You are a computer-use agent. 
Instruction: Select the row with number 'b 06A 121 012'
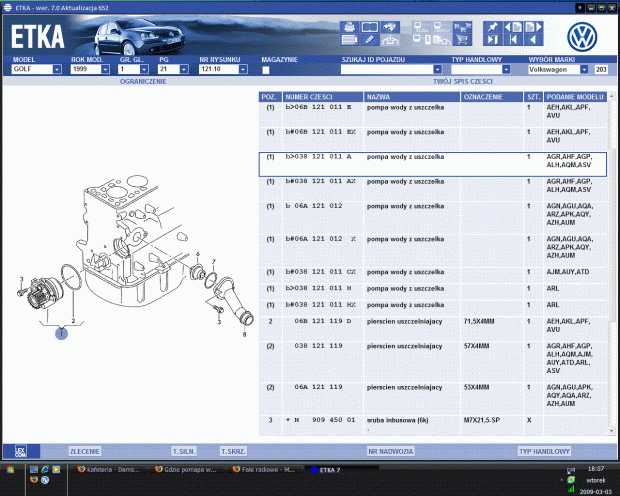point(433,218)
